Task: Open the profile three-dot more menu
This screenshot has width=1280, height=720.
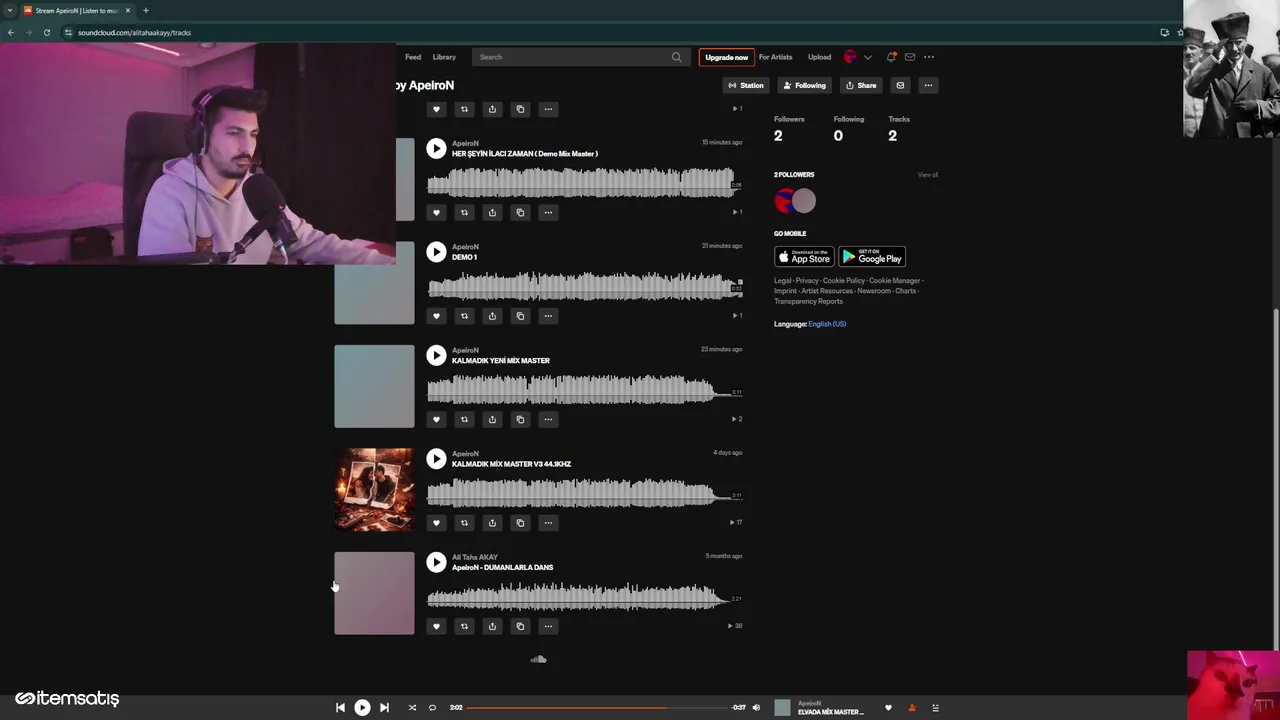Action: tap(928, 85)
